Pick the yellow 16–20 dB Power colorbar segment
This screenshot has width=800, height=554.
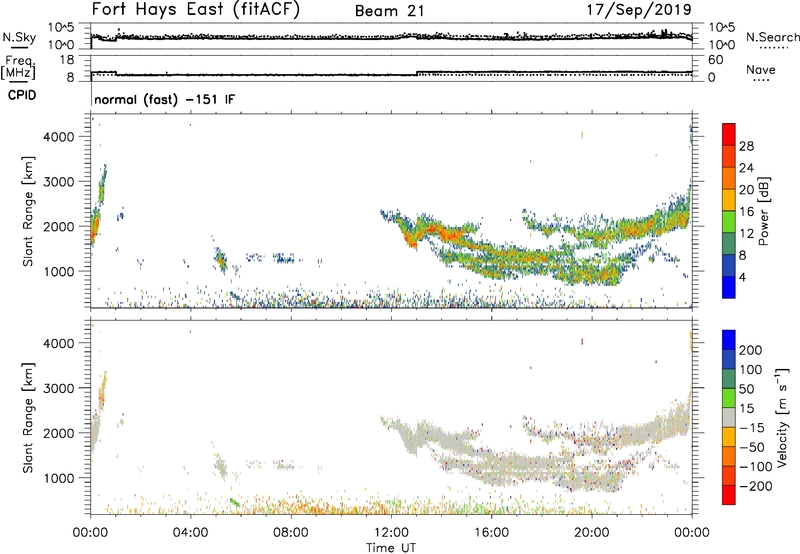tap(729, 199)
